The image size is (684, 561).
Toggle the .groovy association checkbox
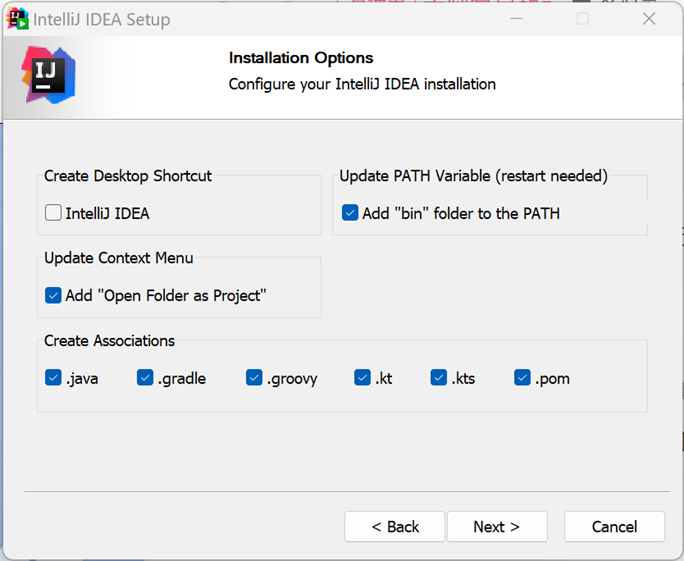[254, 378]
